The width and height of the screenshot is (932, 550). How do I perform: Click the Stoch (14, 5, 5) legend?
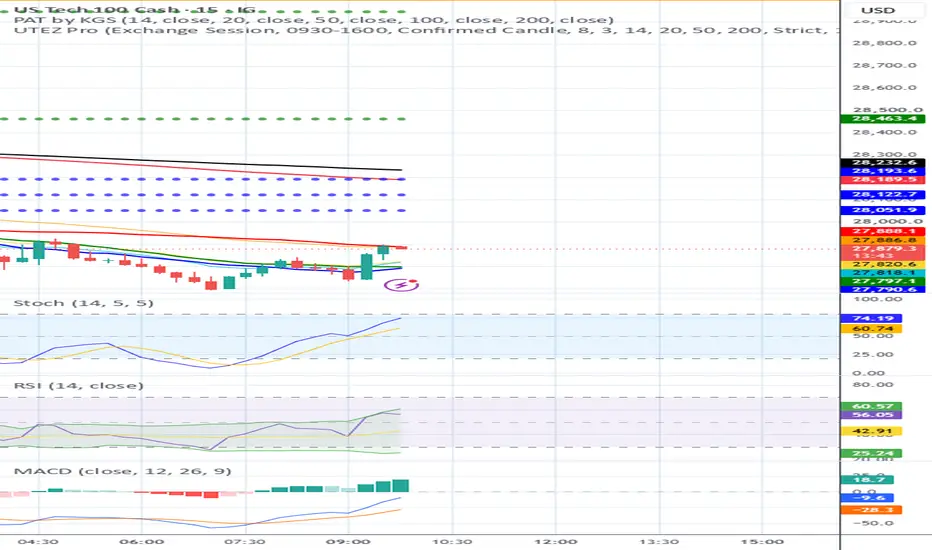click(84, 303)
